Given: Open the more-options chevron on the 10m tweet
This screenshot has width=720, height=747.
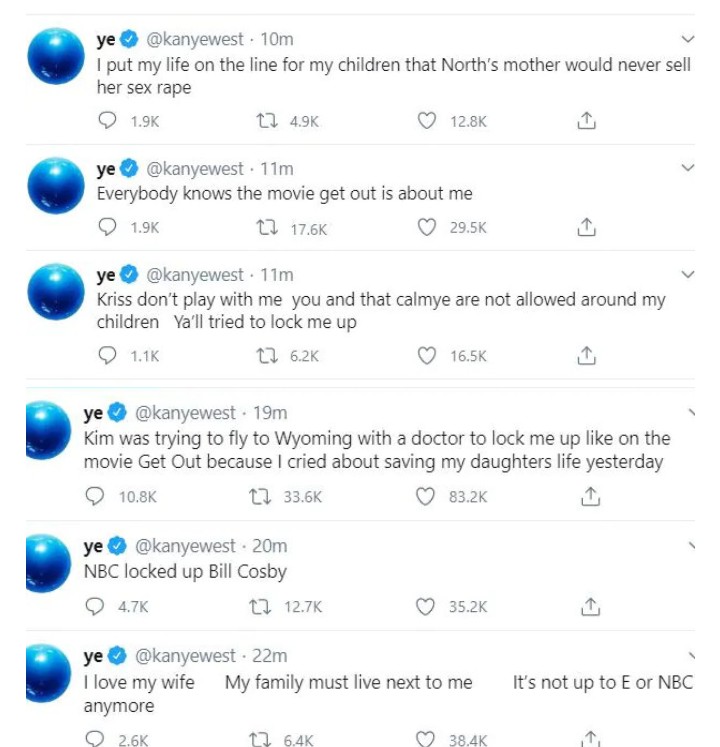Looking at the screenshot, I should tap(687, 39).
